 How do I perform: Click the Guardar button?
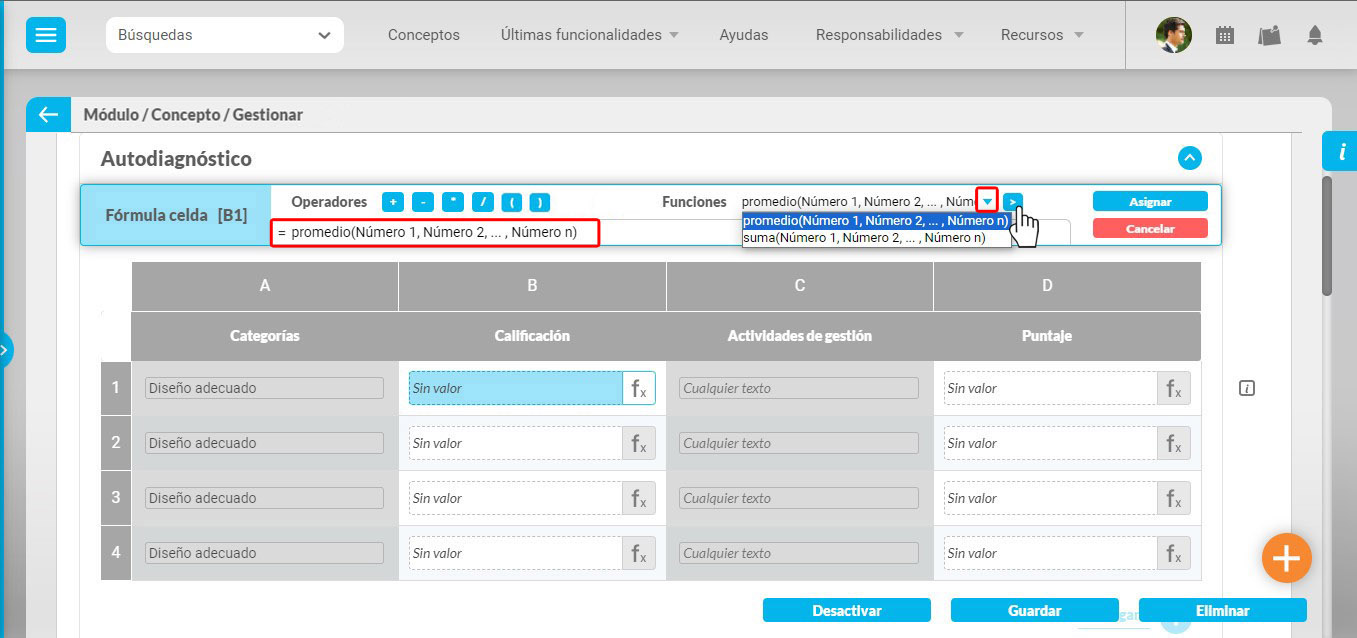tap(1034, 610)
